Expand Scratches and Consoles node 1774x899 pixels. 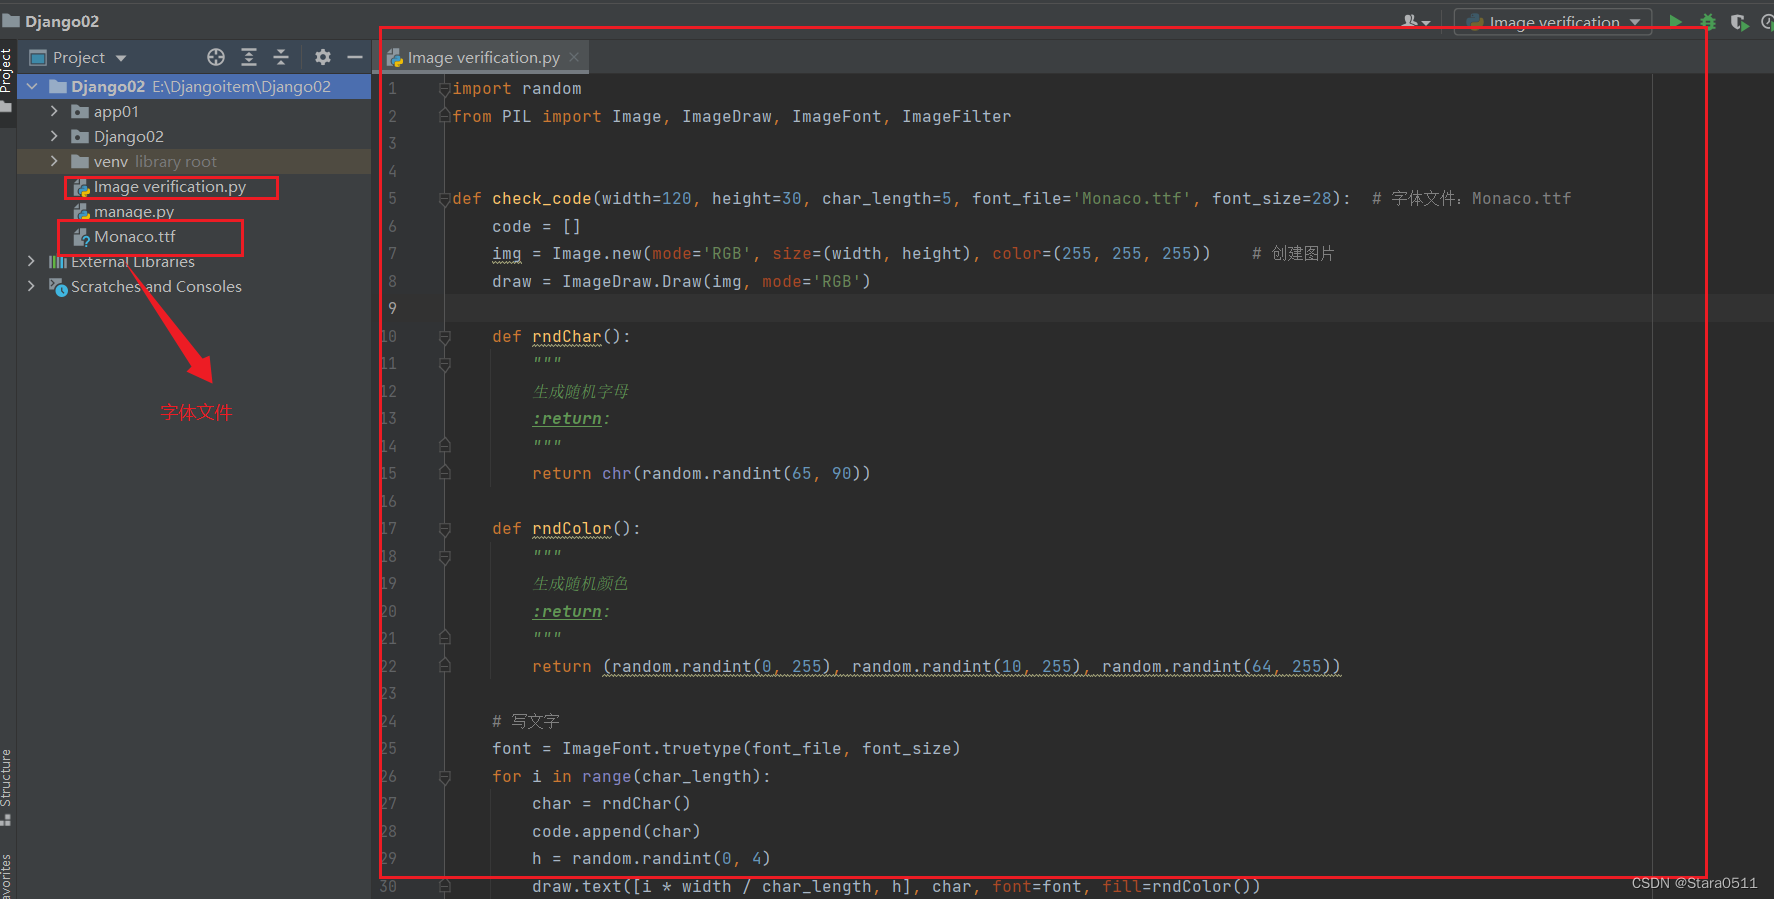(x=31, y=286)
